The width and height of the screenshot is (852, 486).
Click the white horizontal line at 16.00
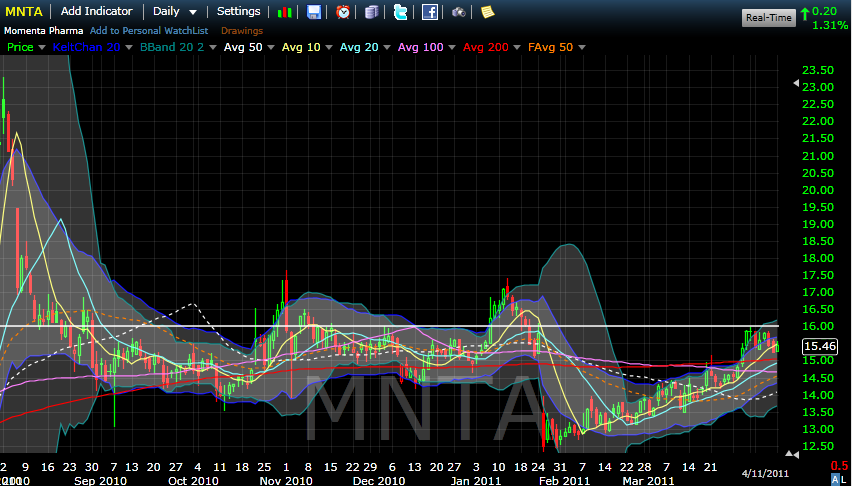pos(389,326)
